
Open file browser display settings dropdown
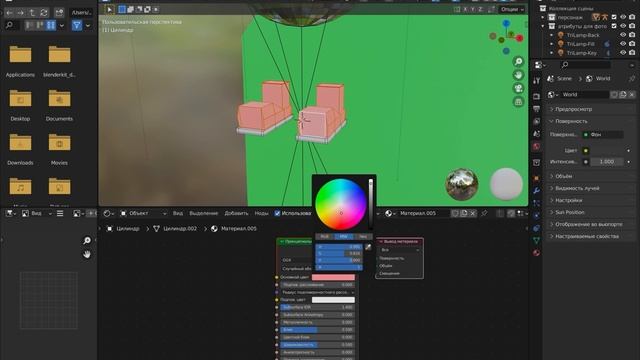(62, 26)
